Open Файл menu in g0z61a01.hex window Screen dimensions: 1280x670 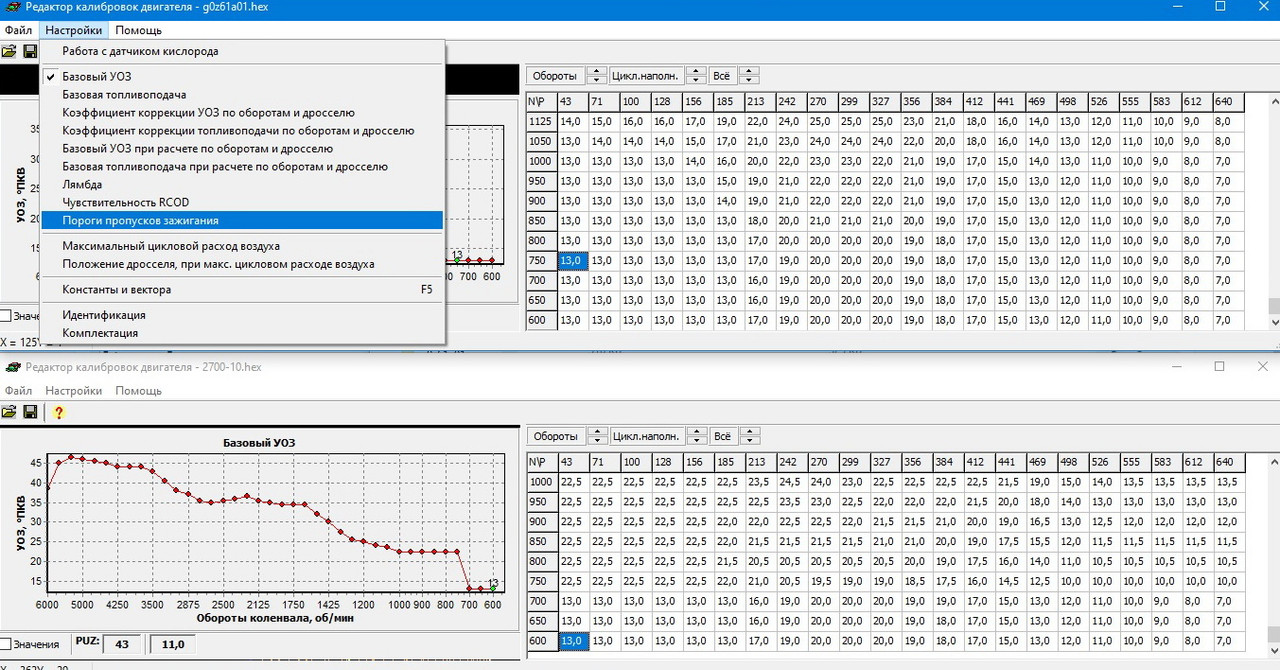coord(18,30)
